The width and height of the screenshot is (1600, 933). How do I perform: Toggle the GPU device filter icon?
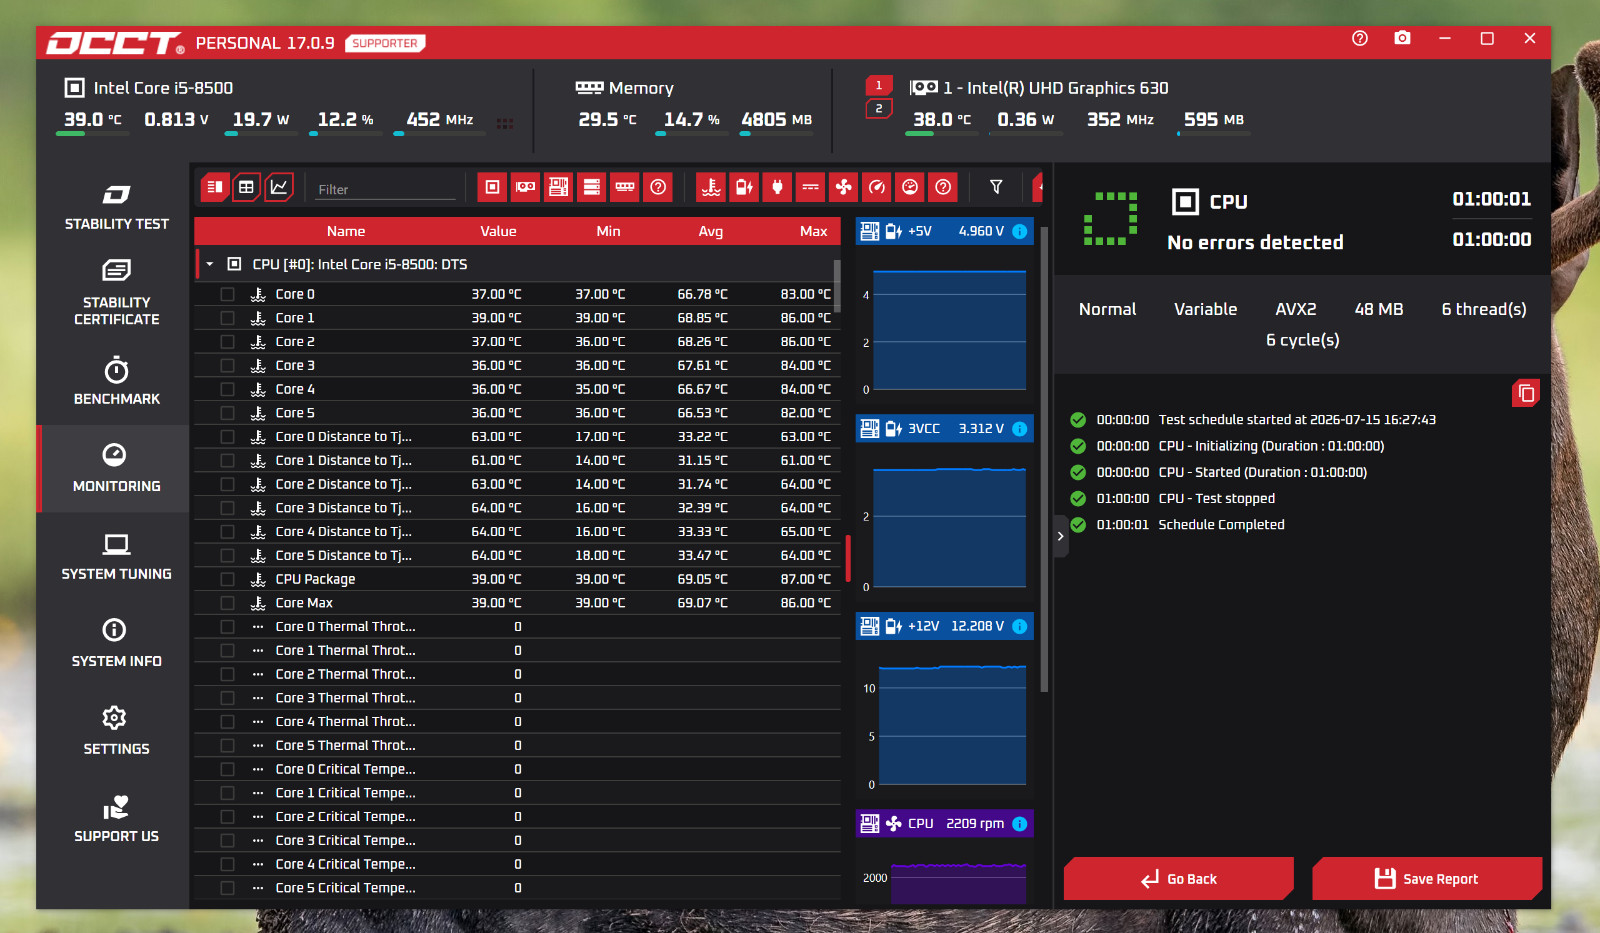point(525,187)
